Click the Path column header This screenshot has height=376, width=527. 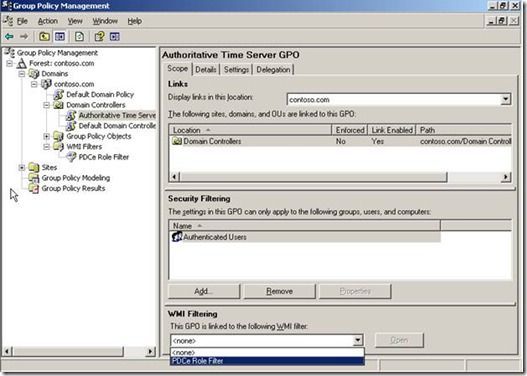point(464,130)
